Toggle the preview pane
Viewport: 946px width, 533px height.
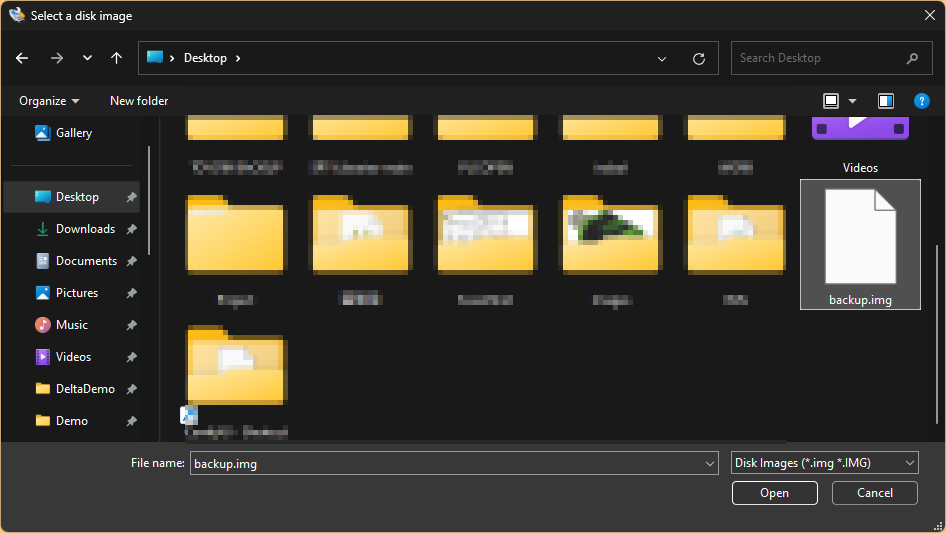(x=886, y=101)
